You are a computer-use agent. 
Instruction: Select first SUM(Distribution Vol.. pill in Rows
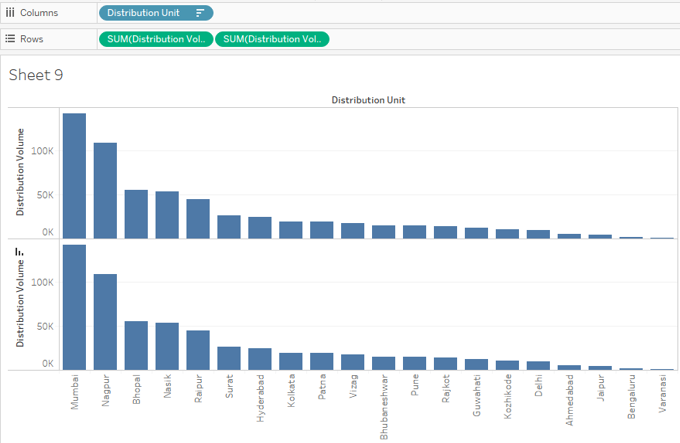pos(156,39)
